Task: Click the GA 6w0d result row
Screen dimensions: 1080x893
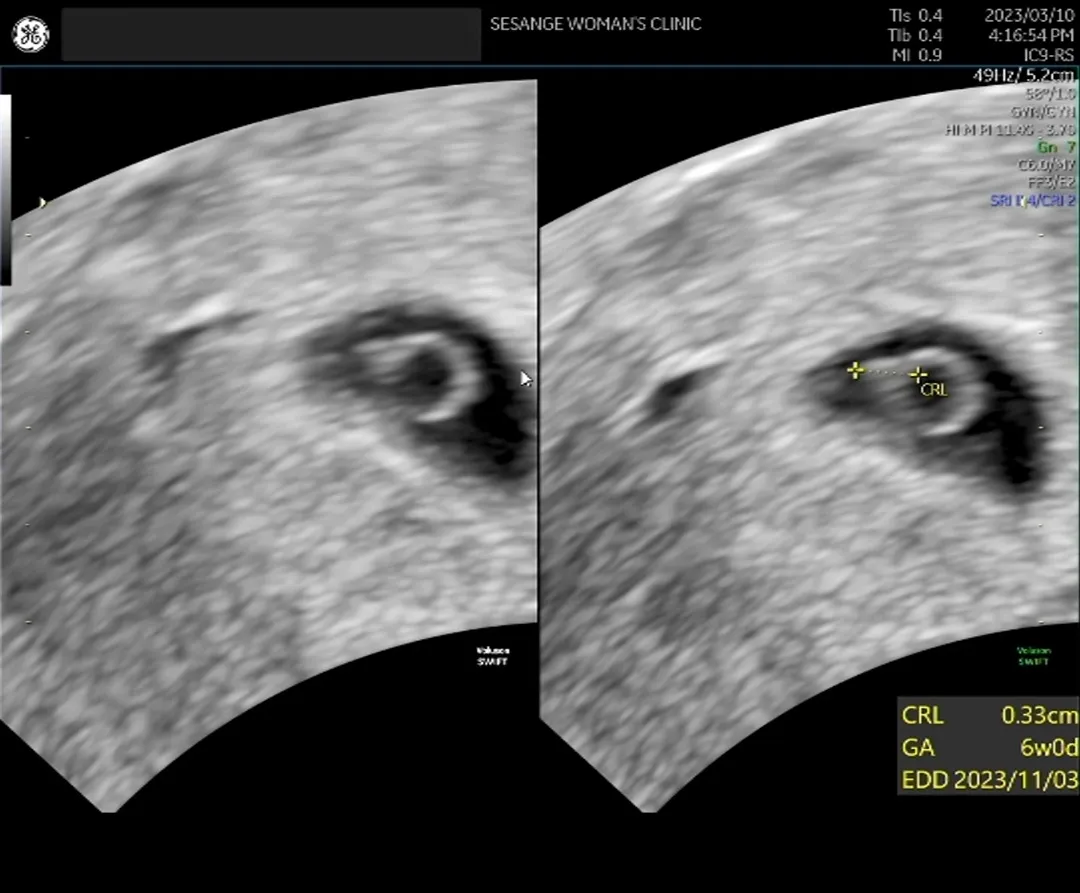Action: (x=989, y=747)
